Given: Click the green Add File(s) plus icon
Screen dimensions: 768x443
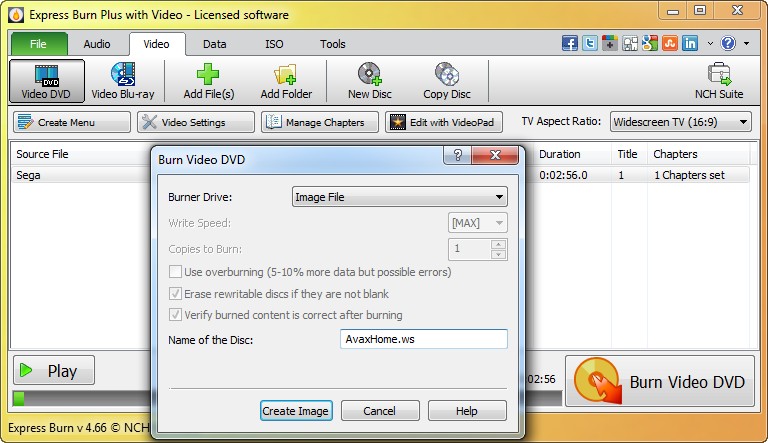Looking at the screenshot, I should pyautogui.click(x=208, y=74).
